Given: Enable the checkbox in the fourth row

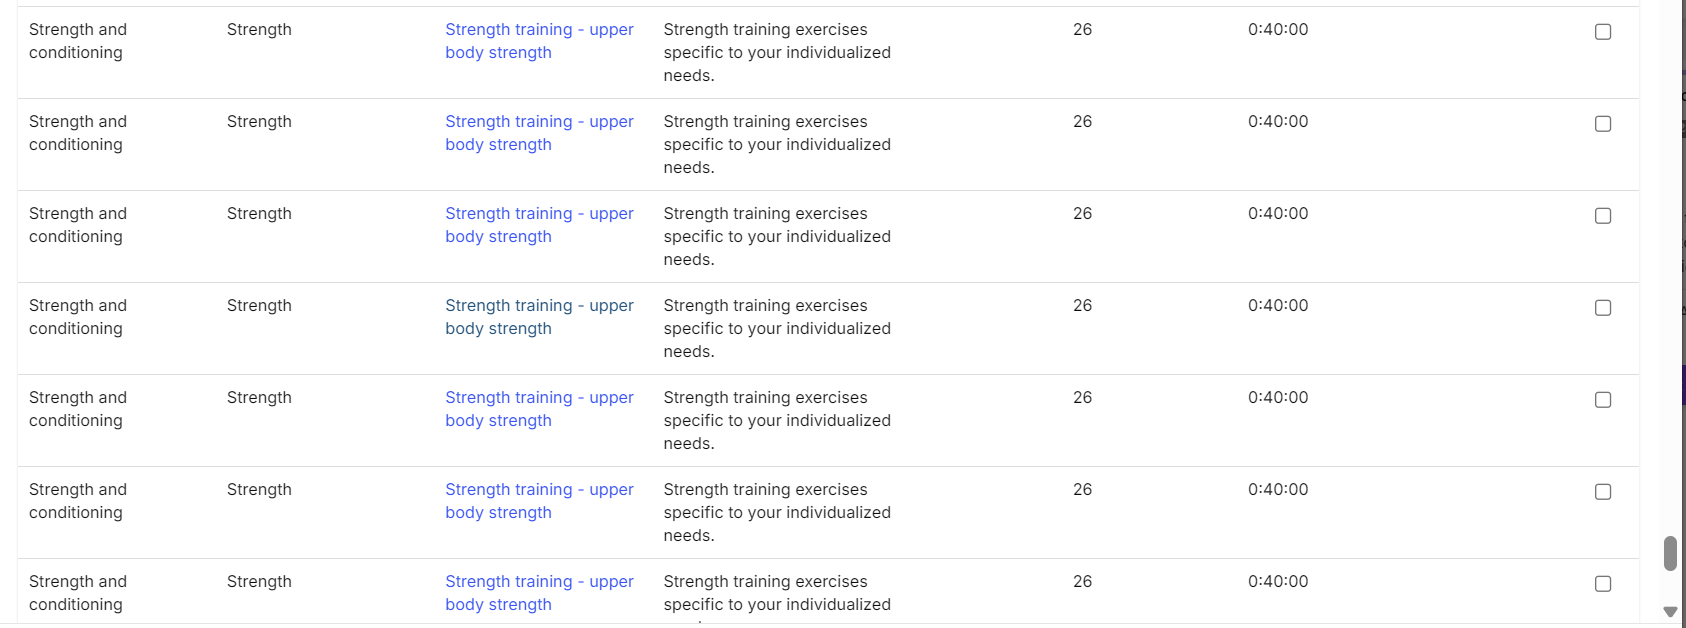Looking at the screenshot, I should 1602,308.
